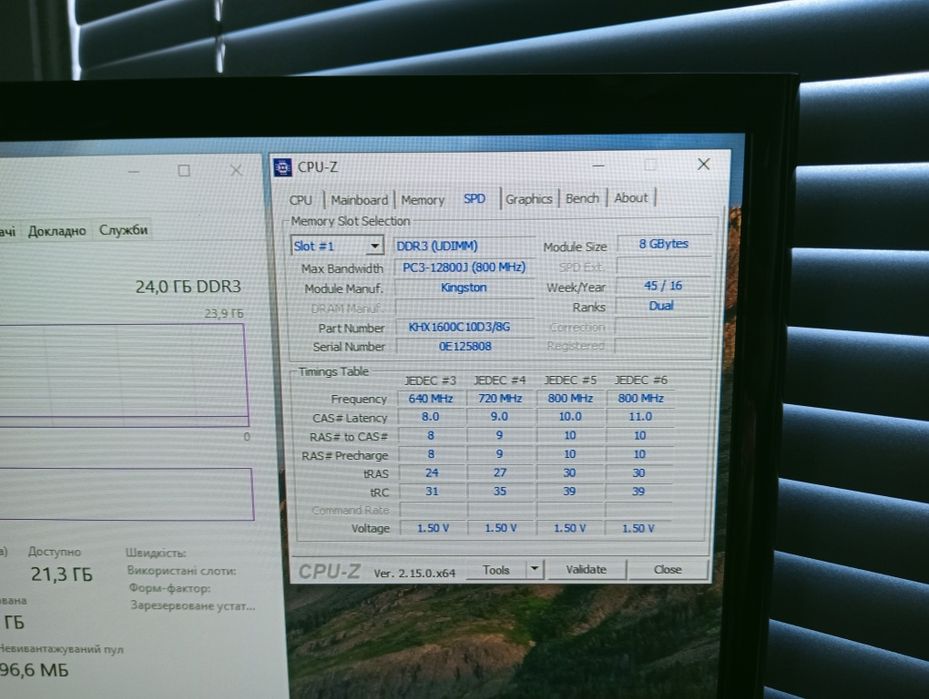Switch to the Memory tab
Screen dimensions: 929x699
click(x=422, y=200)
